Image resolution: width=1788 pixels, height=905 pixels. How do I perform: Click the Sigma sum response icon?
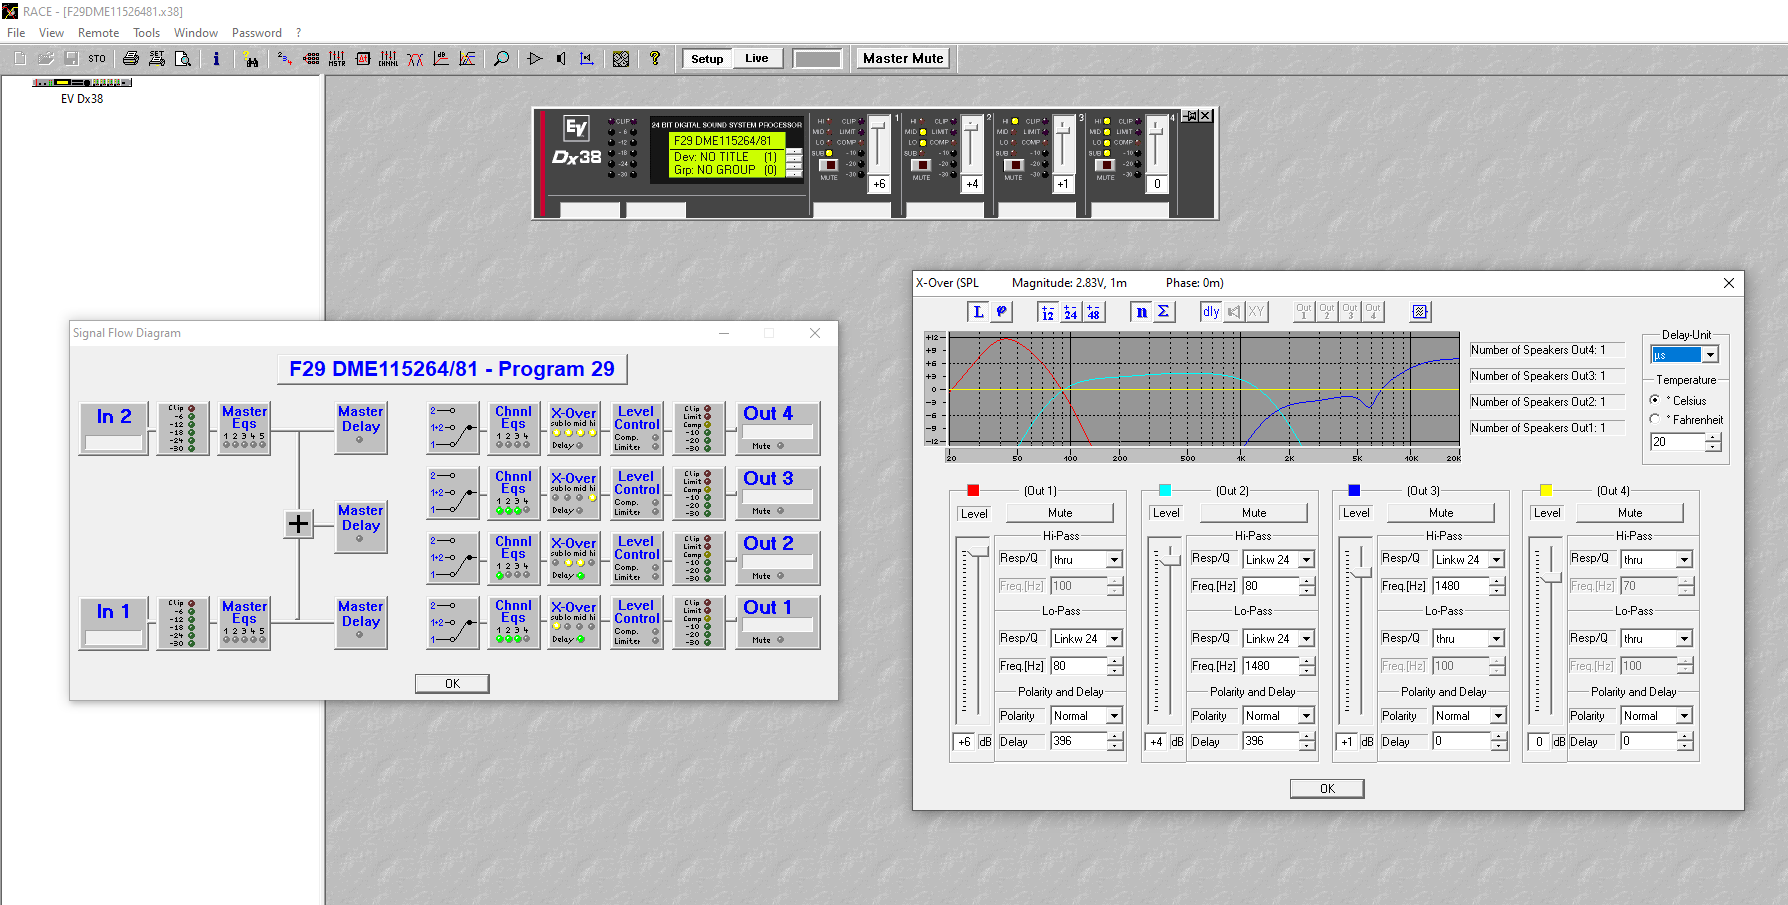coord(1164,312)
